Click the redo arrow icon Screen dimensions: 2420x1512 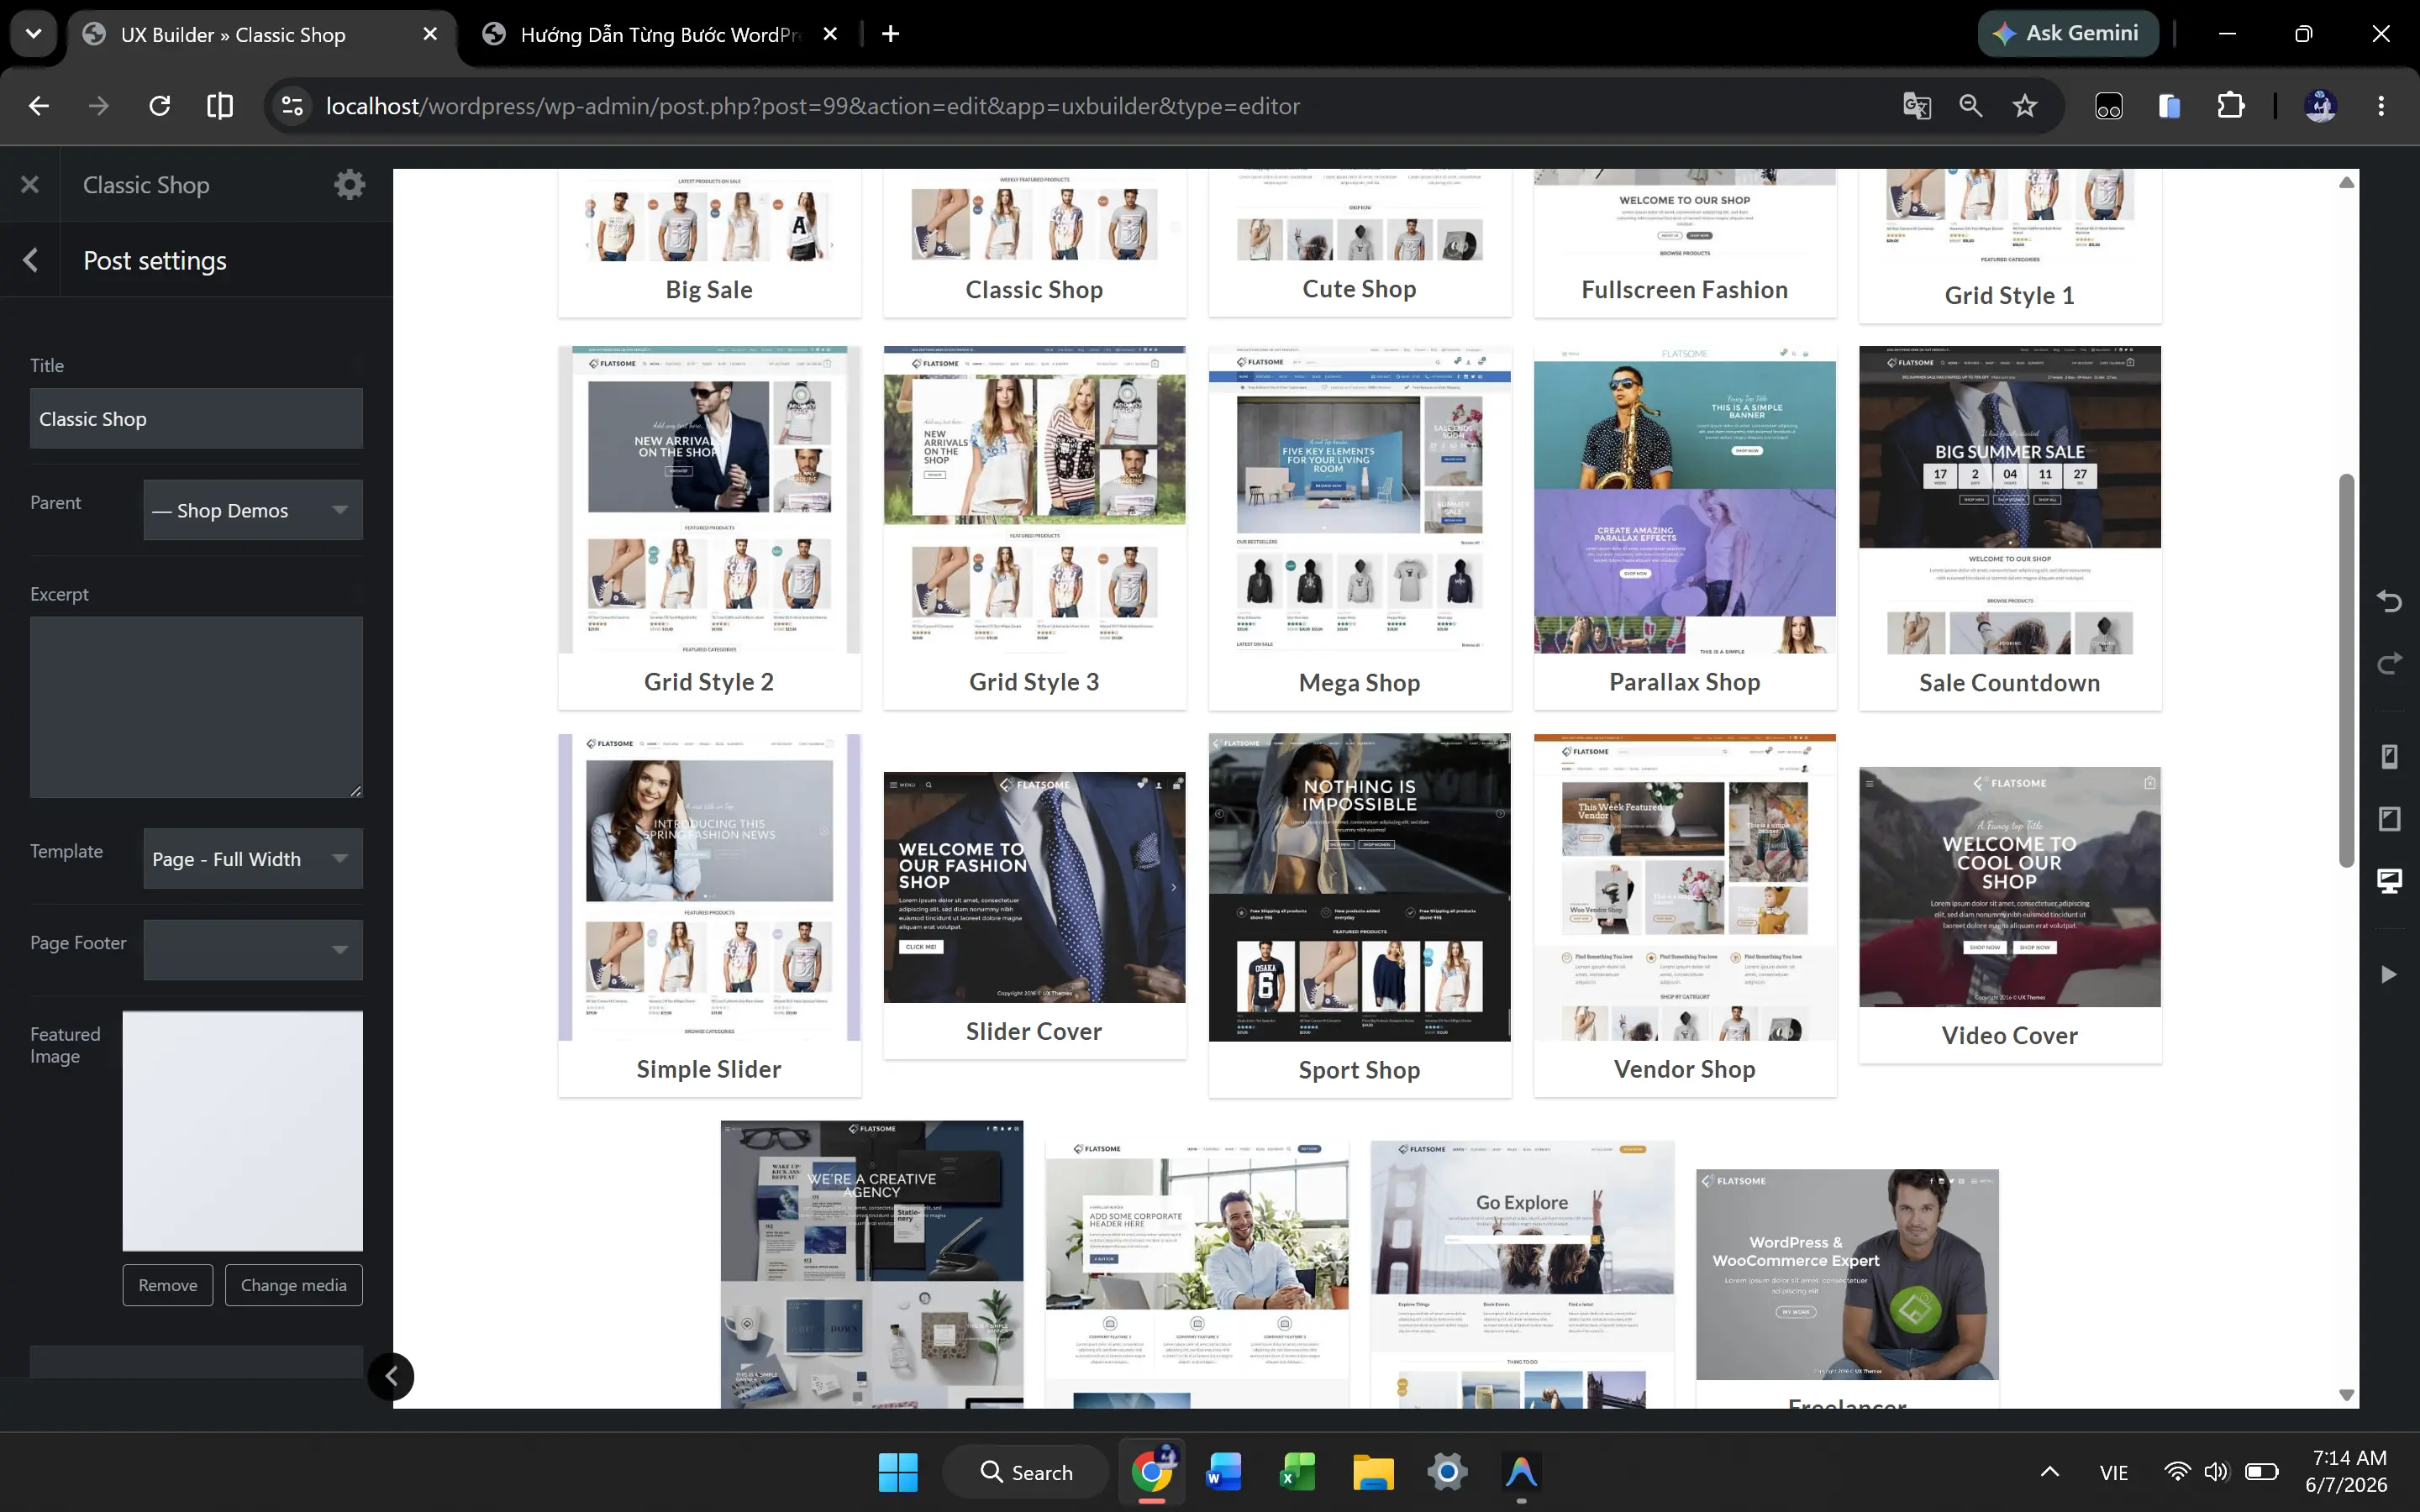click(x=2389, y=664)
